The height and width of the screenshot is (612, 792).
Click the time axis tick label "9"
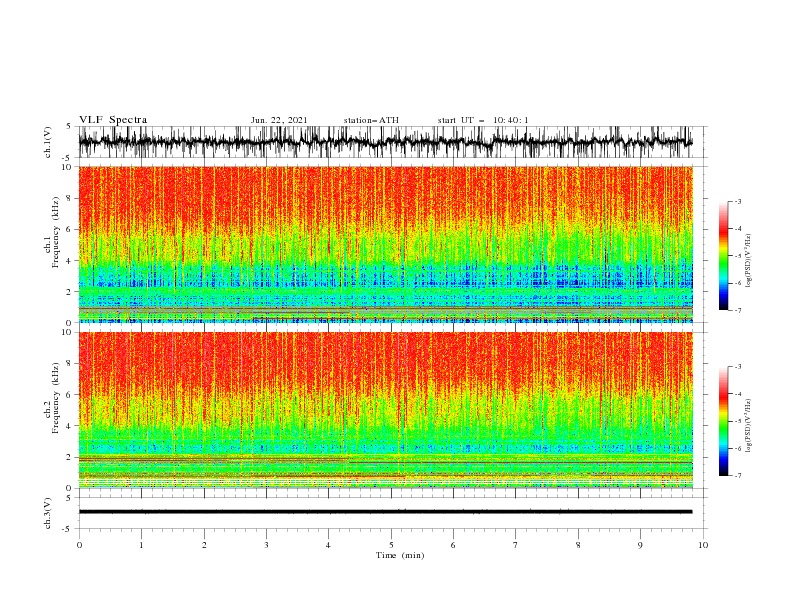point(640,545)
